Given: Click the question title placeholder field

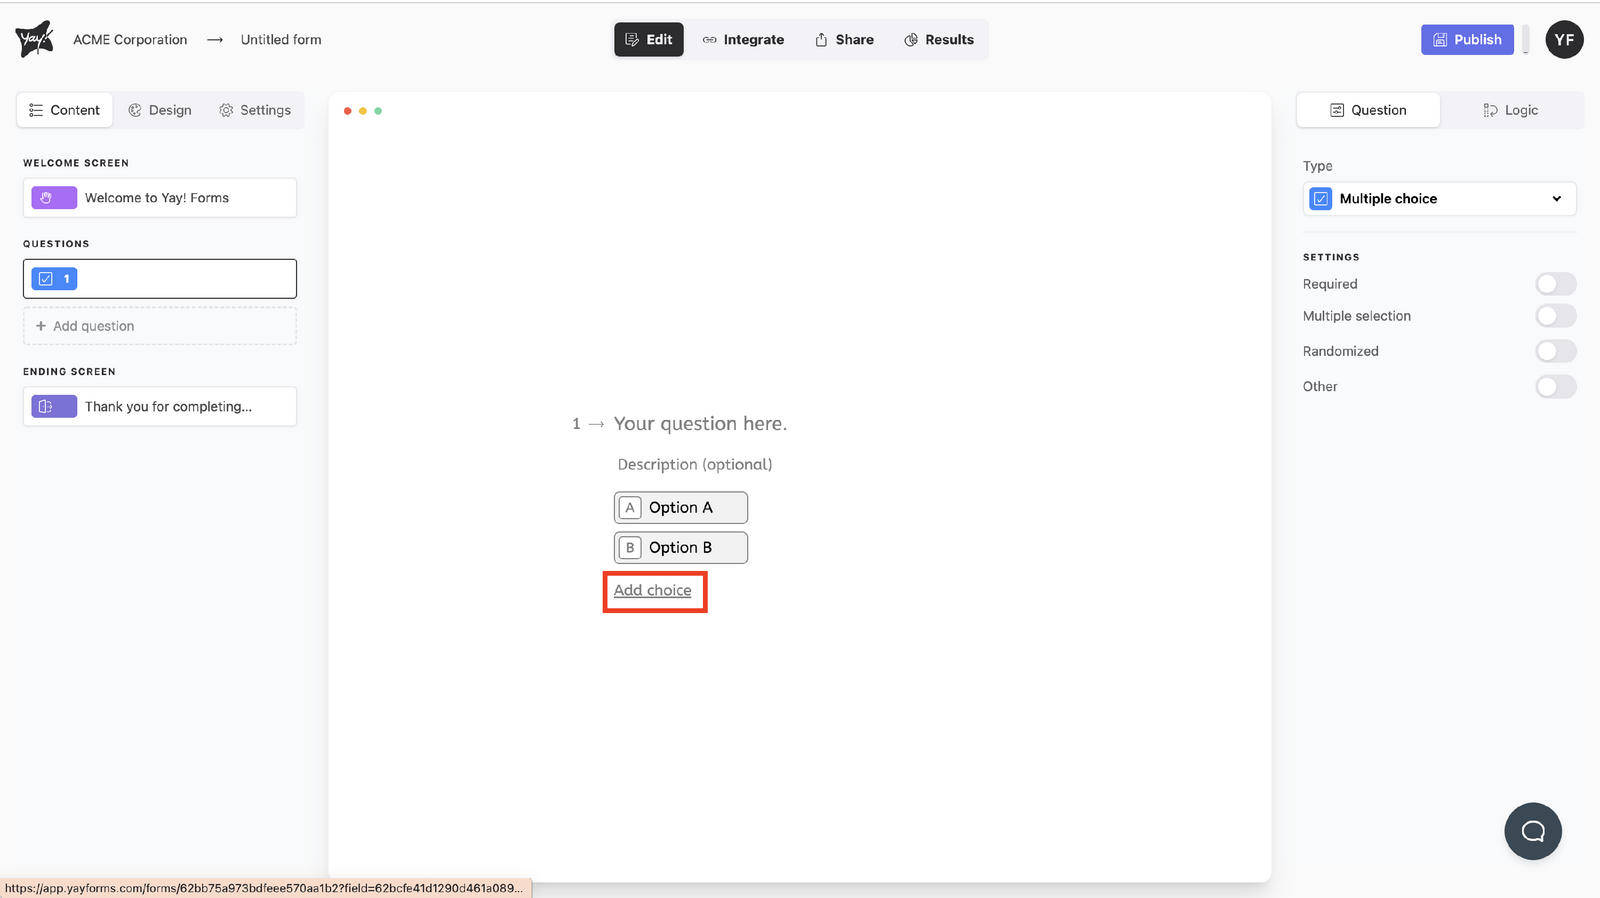Looking at the screenshot, I should (x=700, y=424).
